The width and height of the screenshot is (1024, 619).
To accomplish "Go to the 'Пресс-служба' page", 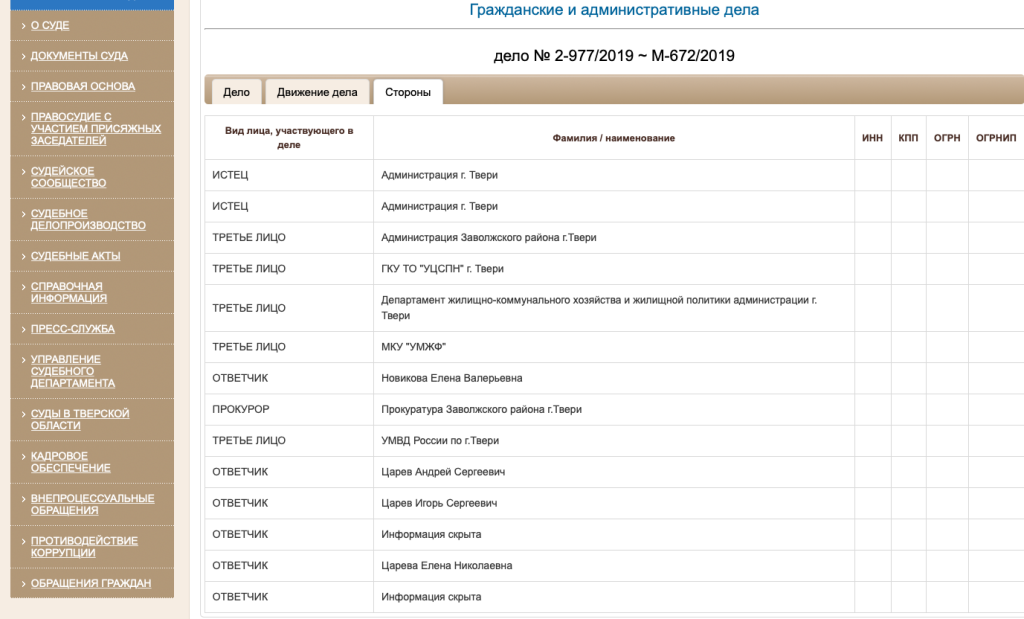I will (x=72, y=329).
